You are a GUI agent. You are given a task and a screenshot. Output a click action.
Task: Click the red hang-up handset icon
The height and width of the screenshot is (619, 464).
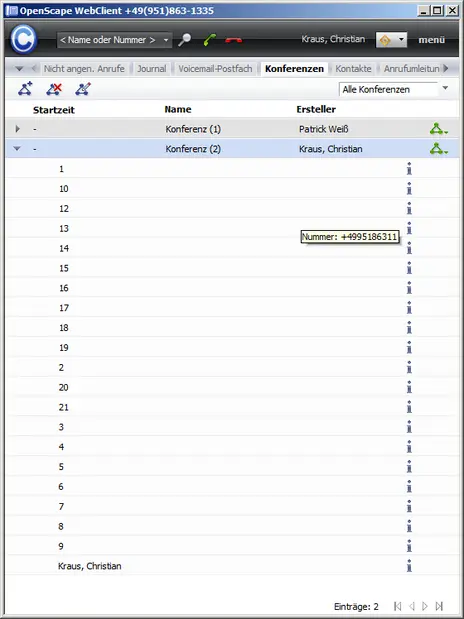(233, 40)
